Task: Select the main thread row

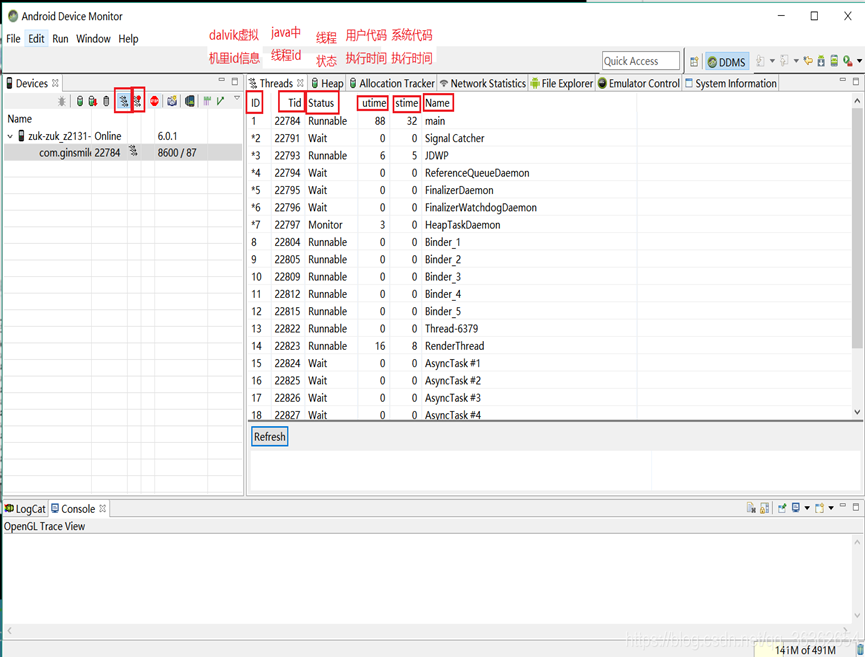Action: click(x=551, y=121)
